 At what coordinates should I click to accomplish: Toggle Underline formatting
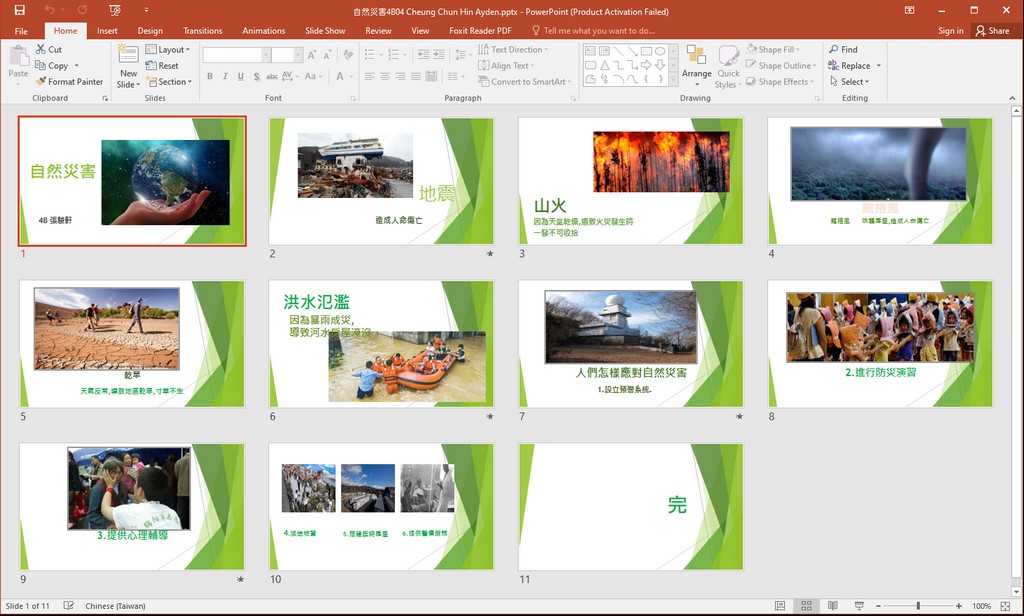pyautogui.click(x=241, y=76)
